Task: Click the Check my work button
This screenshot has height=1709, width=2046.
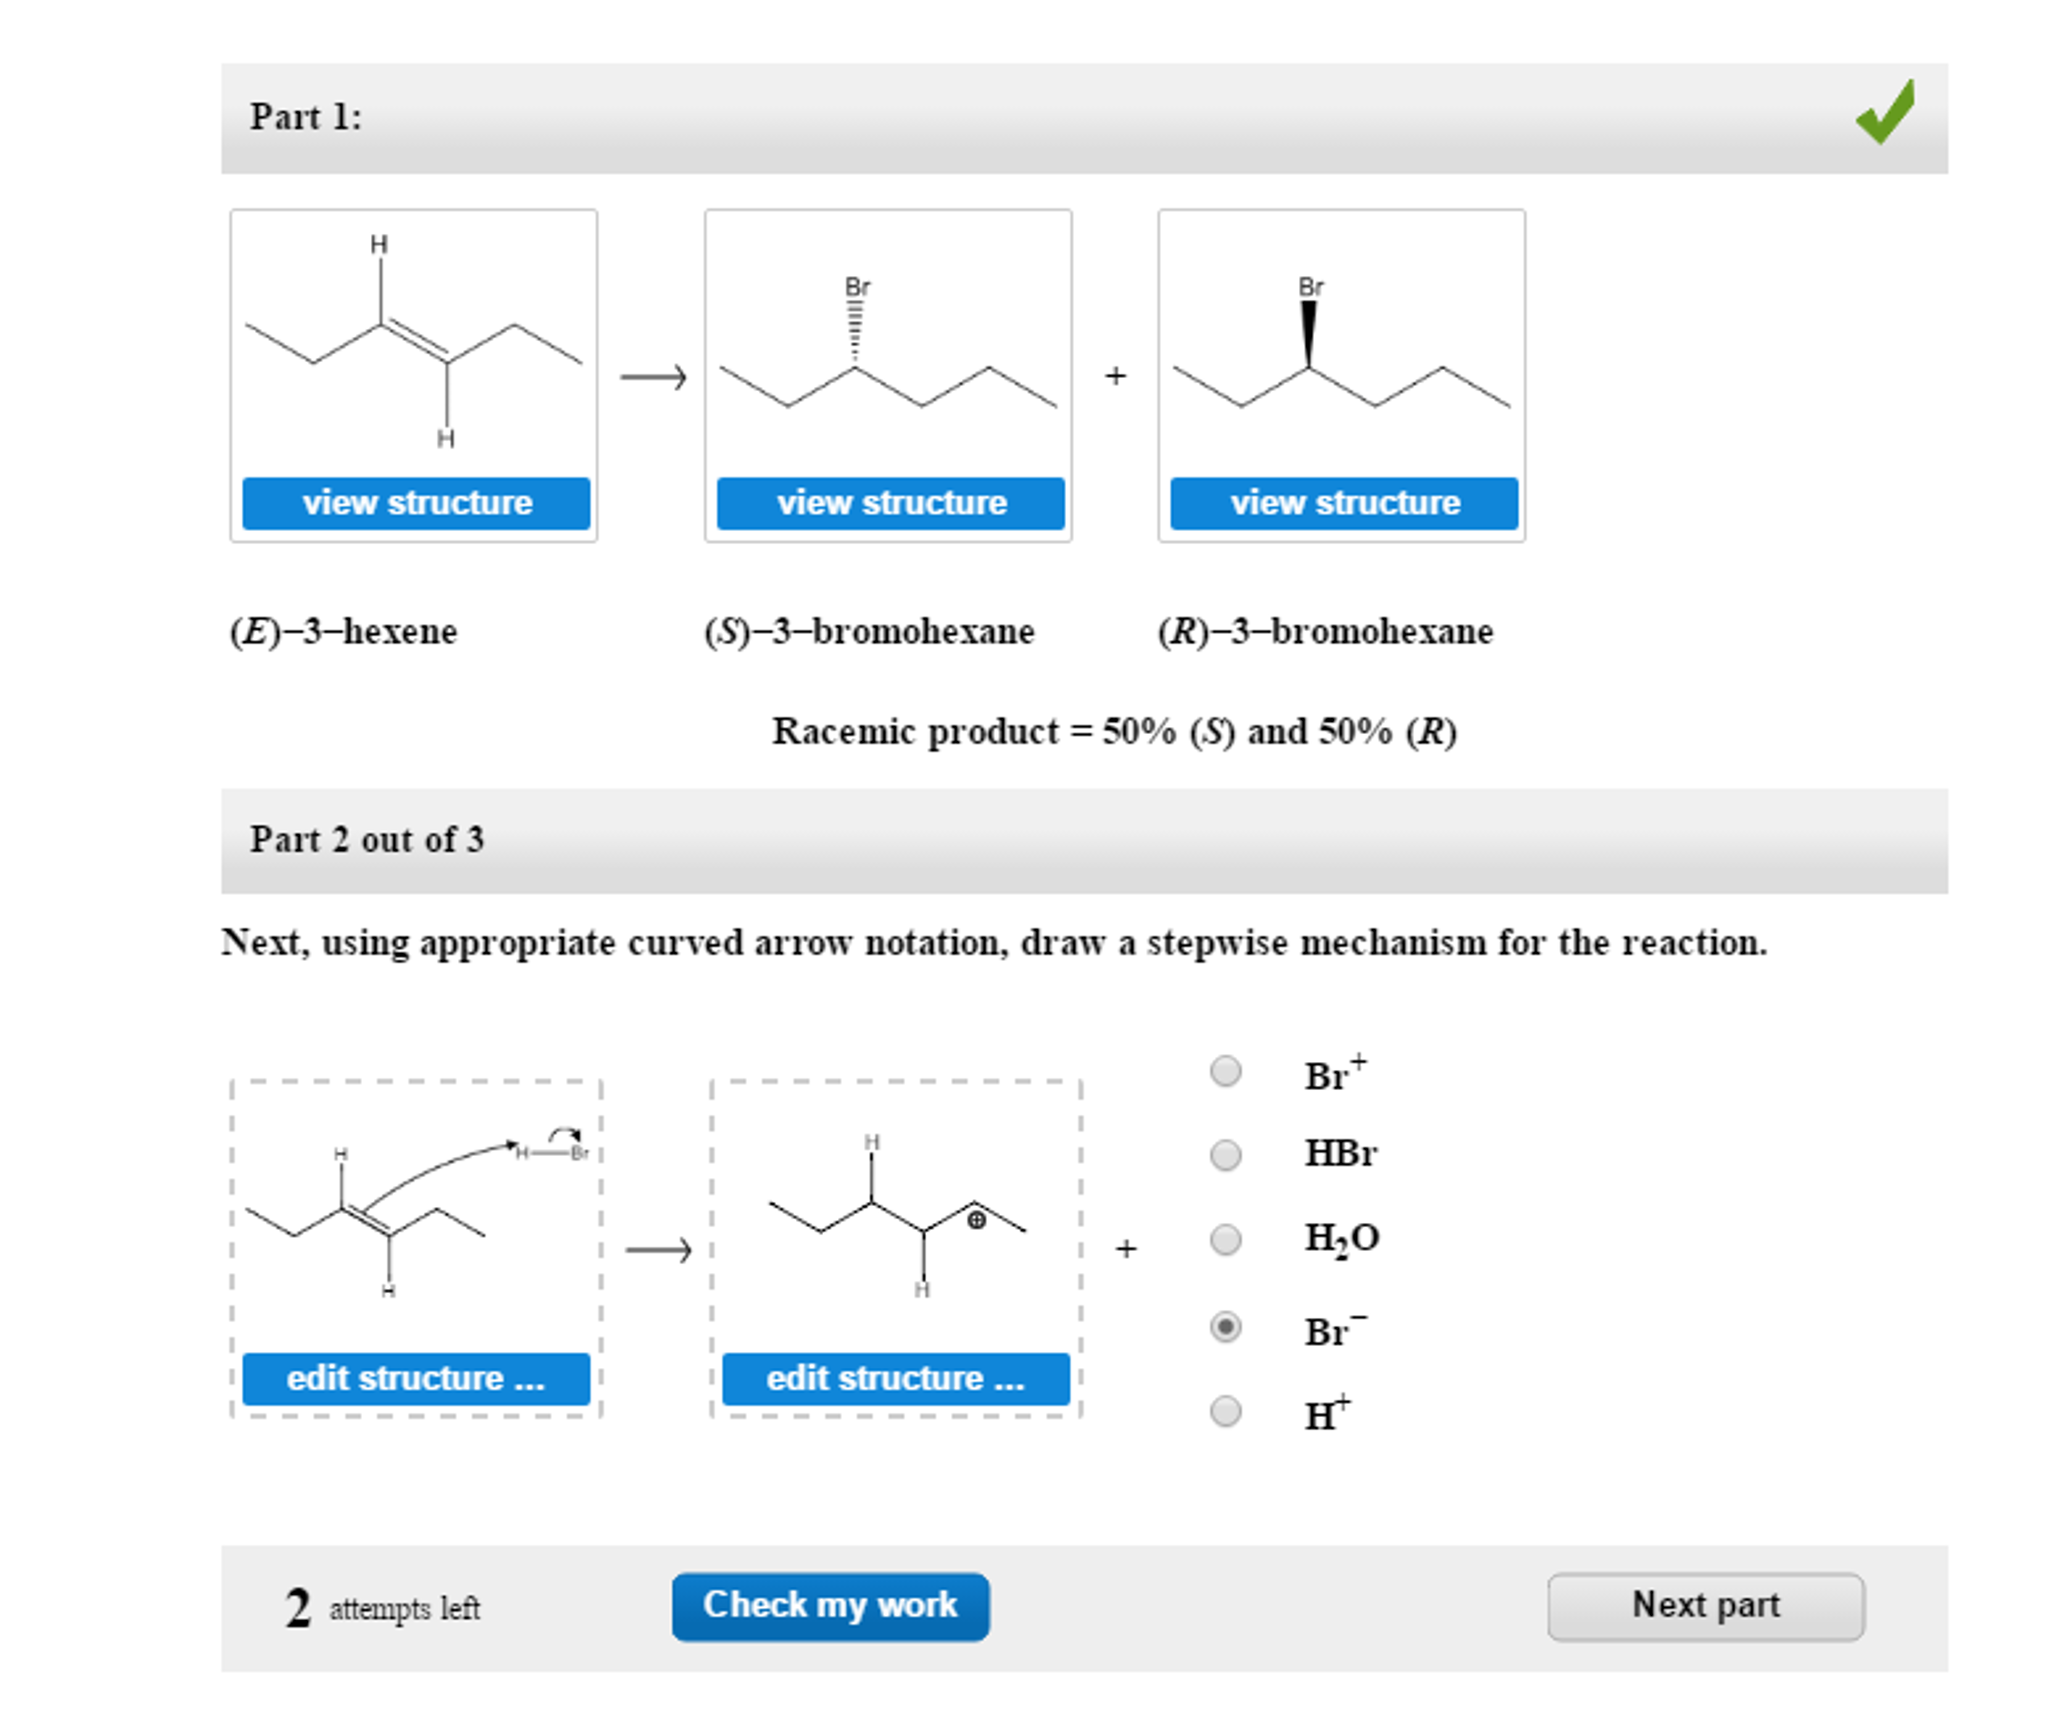Action: pyautogui.click(x=832, y=1604)
